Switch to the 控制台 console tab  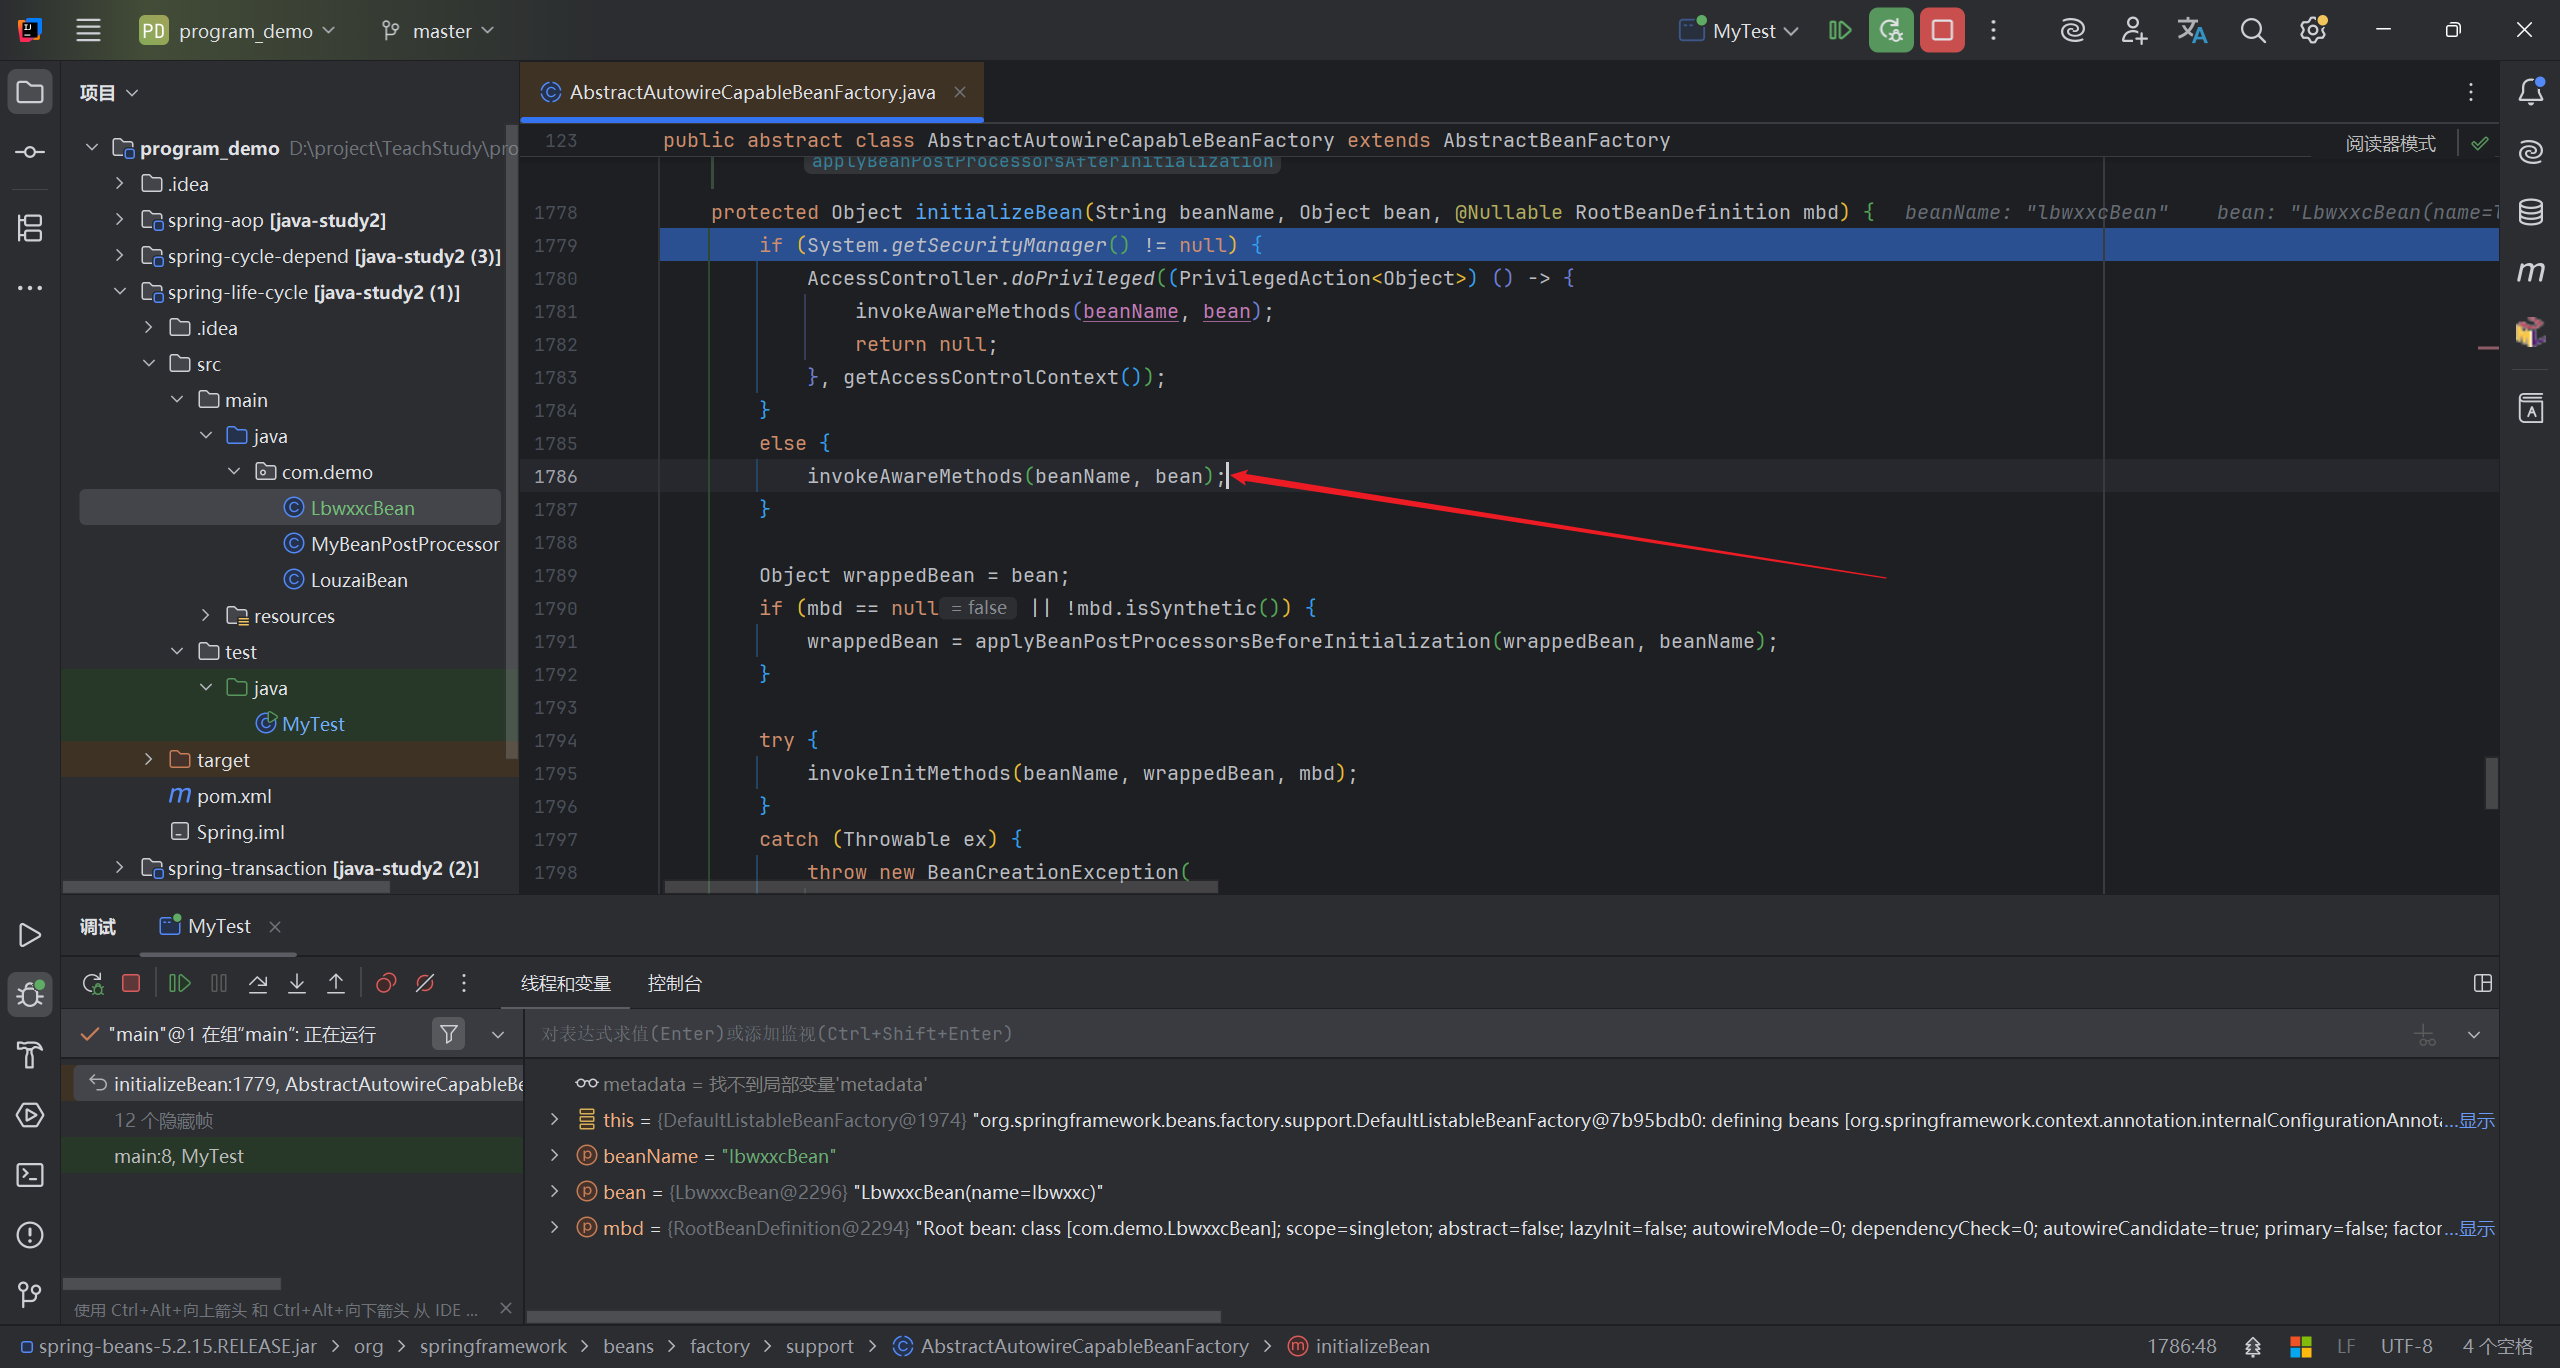[x=675, y=984]
